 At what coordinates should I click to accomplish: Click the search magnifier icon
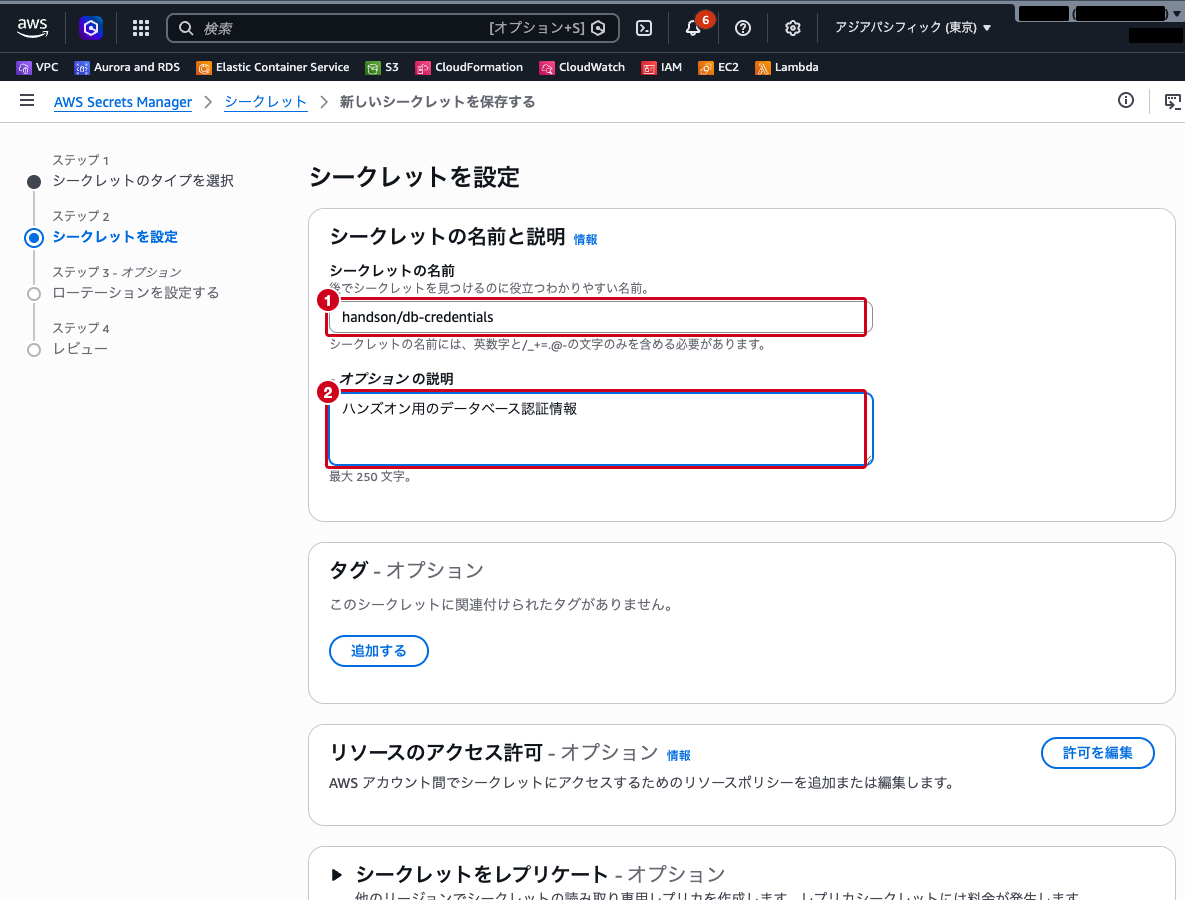click(185, 28)
